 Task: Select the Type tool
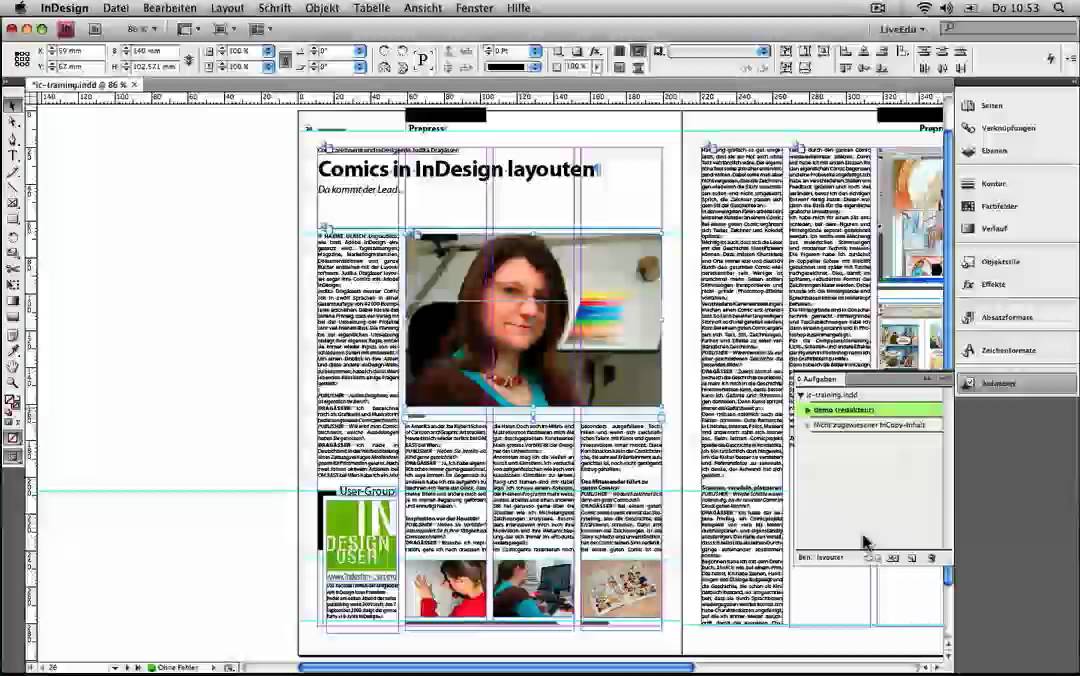tap(12, 156)
